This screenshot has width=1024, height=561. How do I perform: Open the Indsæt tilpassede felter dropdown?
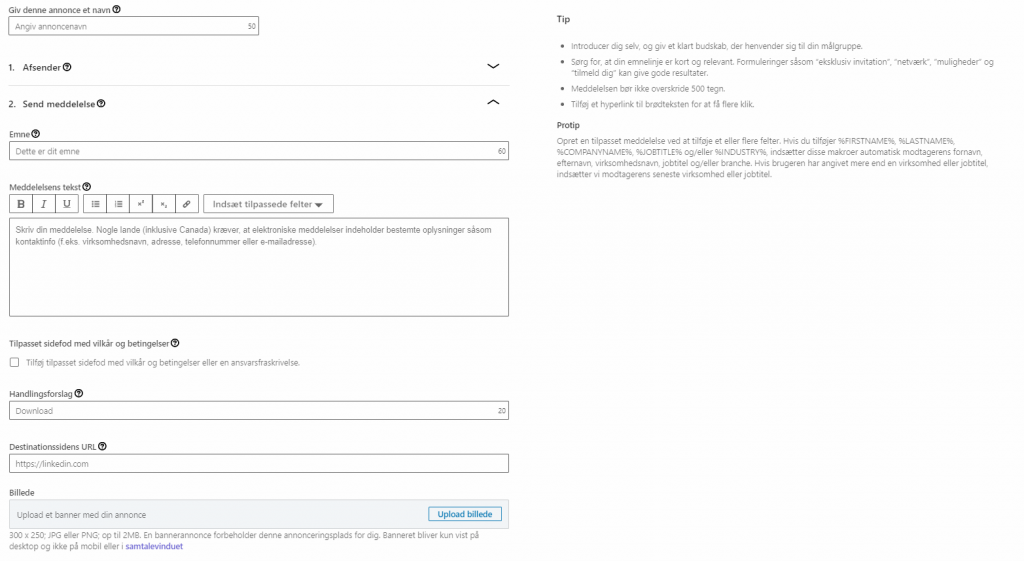[268, 204]
